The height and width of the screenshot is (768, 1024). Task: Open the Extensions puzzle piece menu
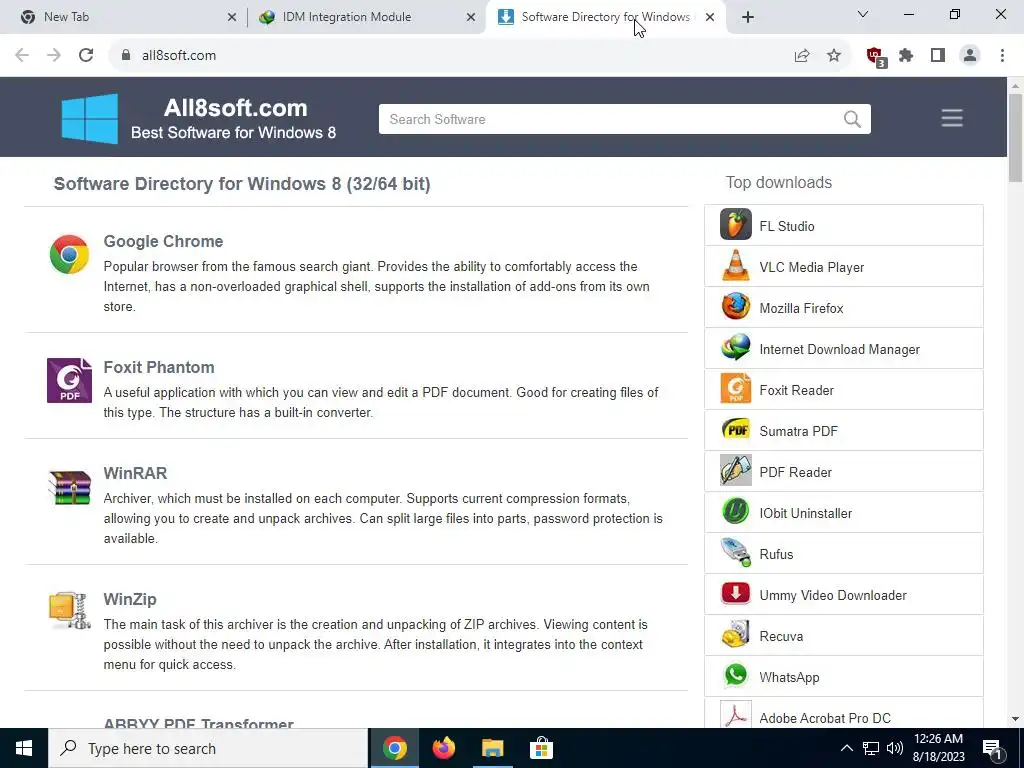[x=906, y=56]
